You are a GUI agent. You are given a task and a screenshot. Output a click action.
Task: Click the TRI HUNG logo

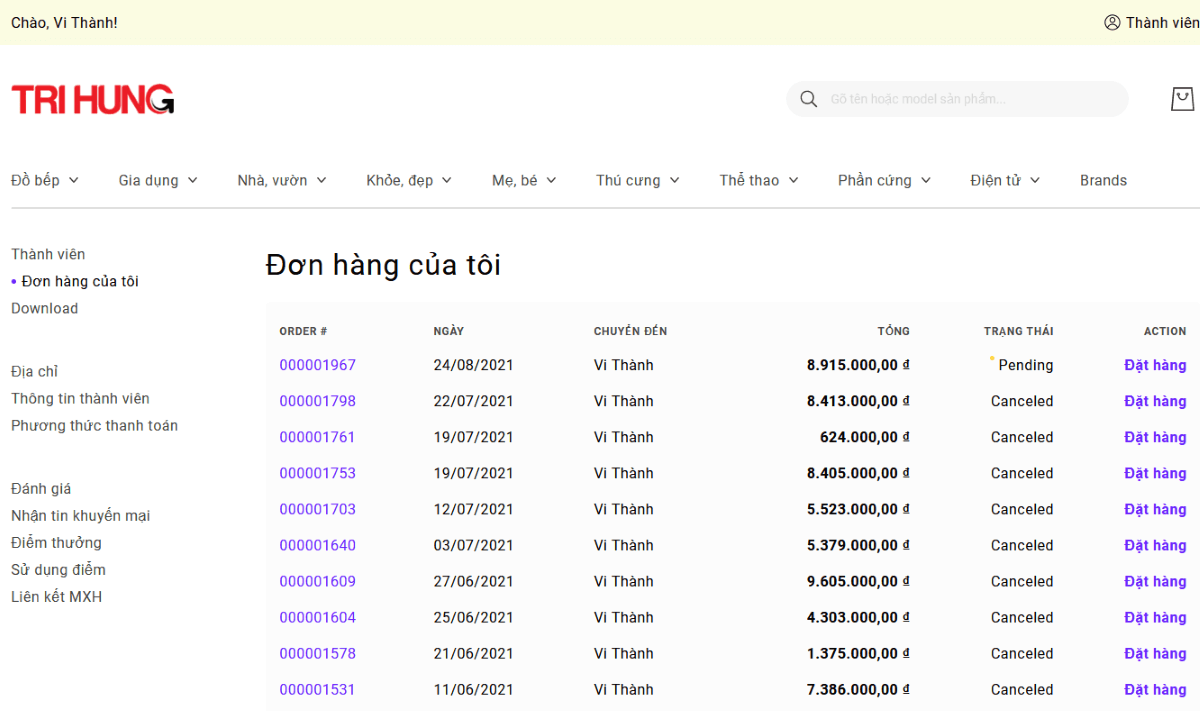(x=93, y=99)
